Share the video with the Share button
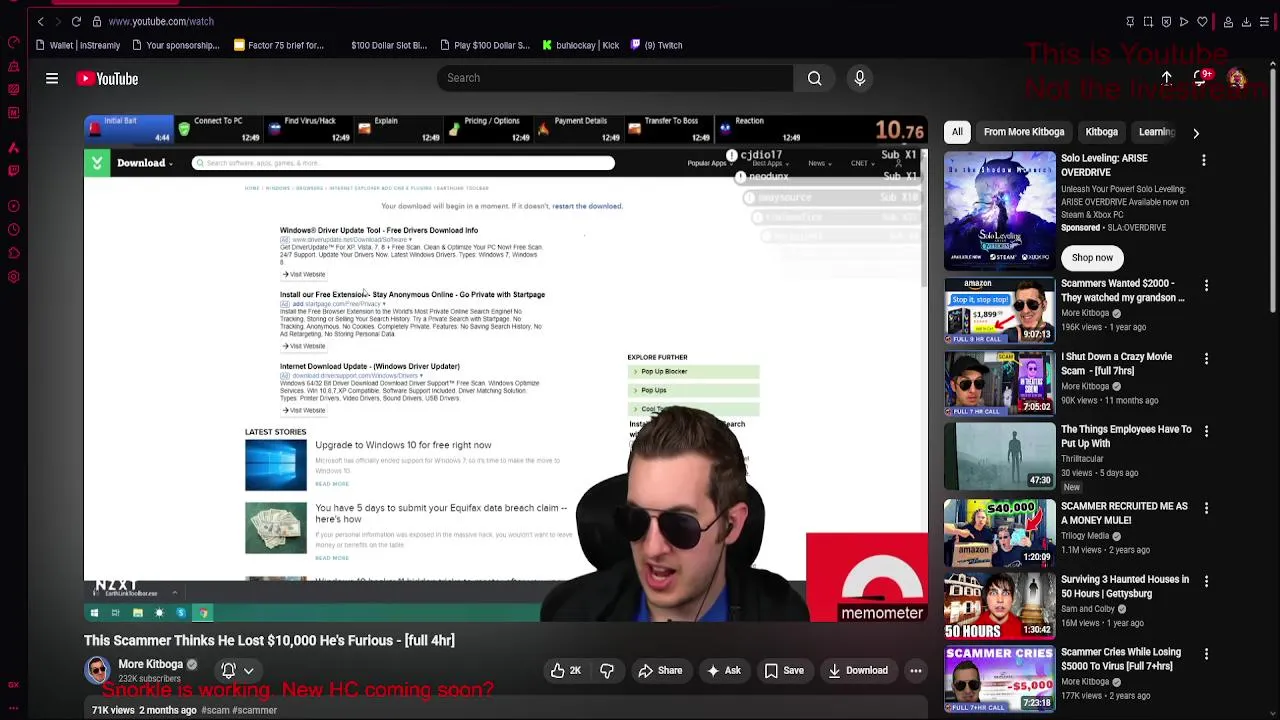 pyautogui.click(x=661, y=671)
